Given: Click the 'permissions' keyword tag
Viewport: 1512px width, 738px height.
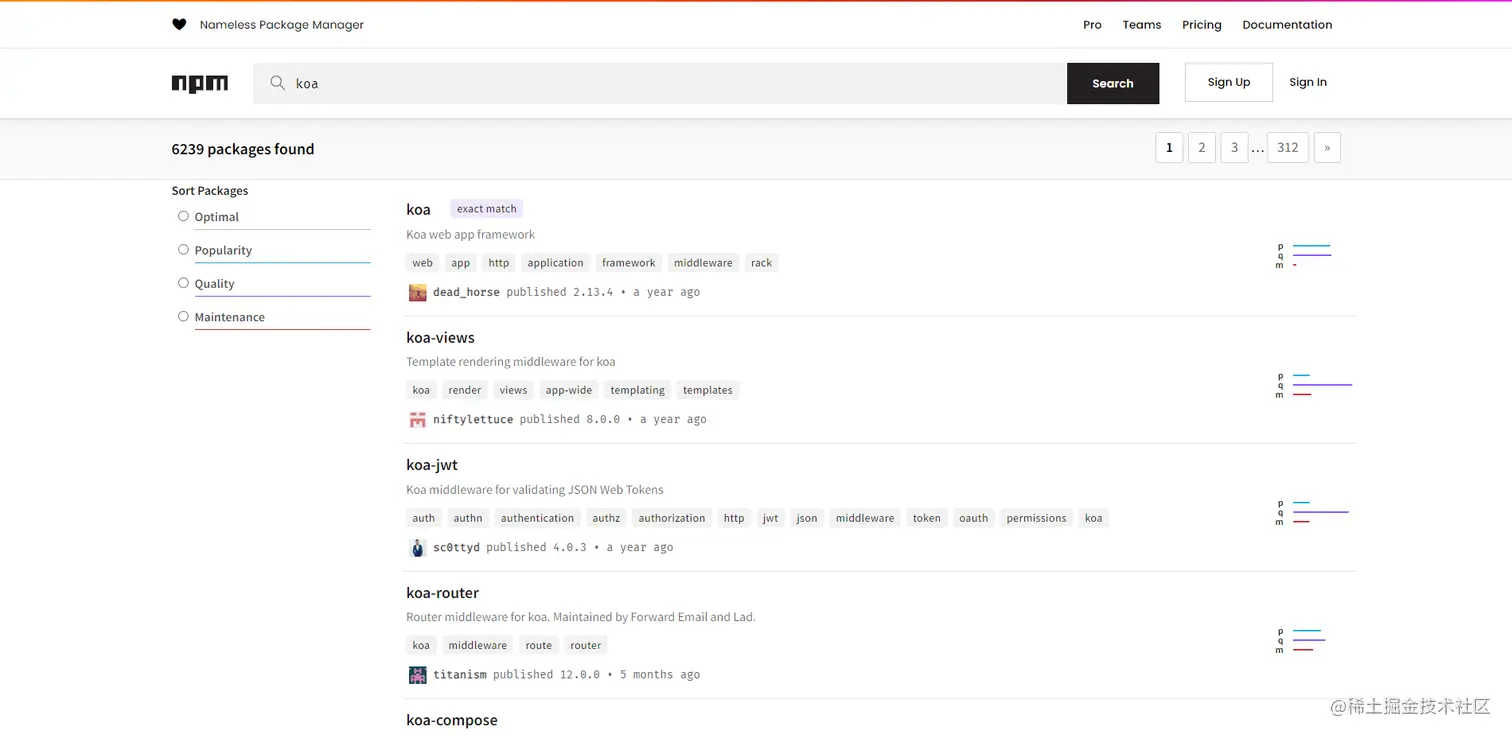Looking at the screenshot, I should point(1037,518).
